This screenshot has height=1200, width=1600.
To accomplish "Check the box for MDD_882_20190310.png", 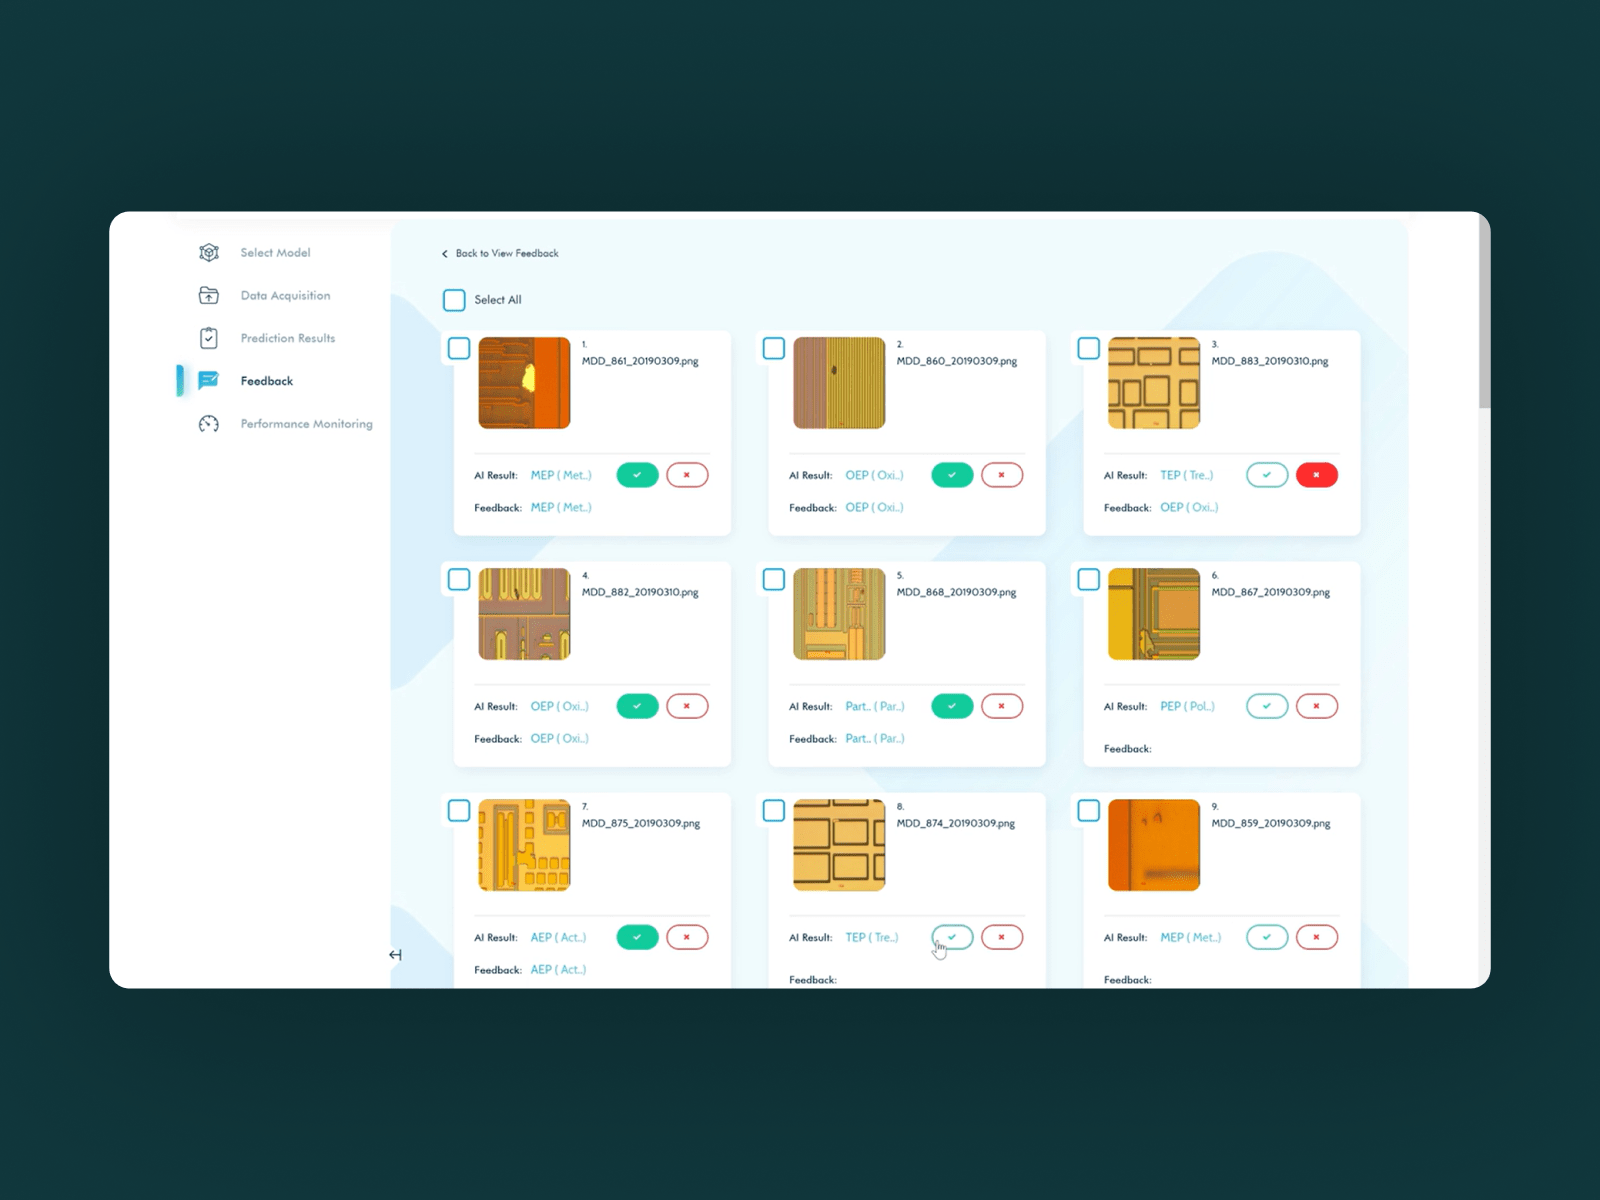I will 459,579.
